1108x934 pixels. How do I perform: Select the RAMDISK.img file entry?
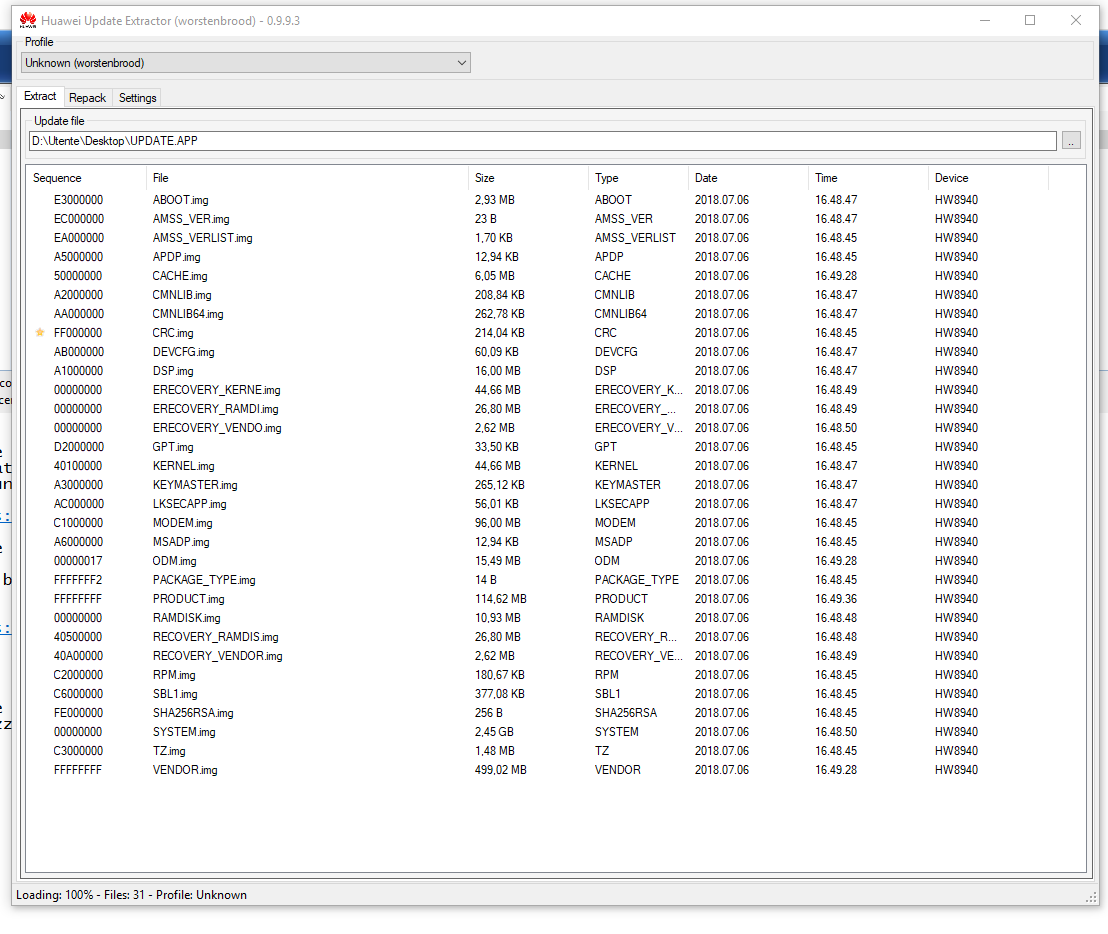click(187, 619)
